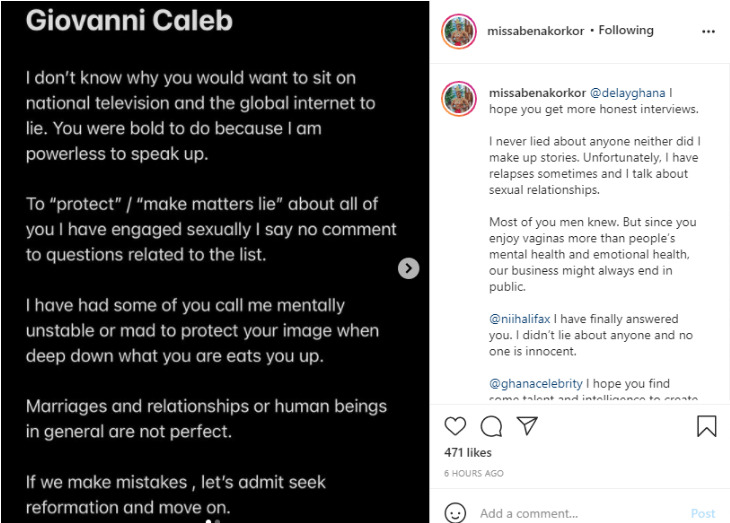Share the post via paper plane icon
The width and height of the screenshot is (730, 523).
click(x=527, y=426)
